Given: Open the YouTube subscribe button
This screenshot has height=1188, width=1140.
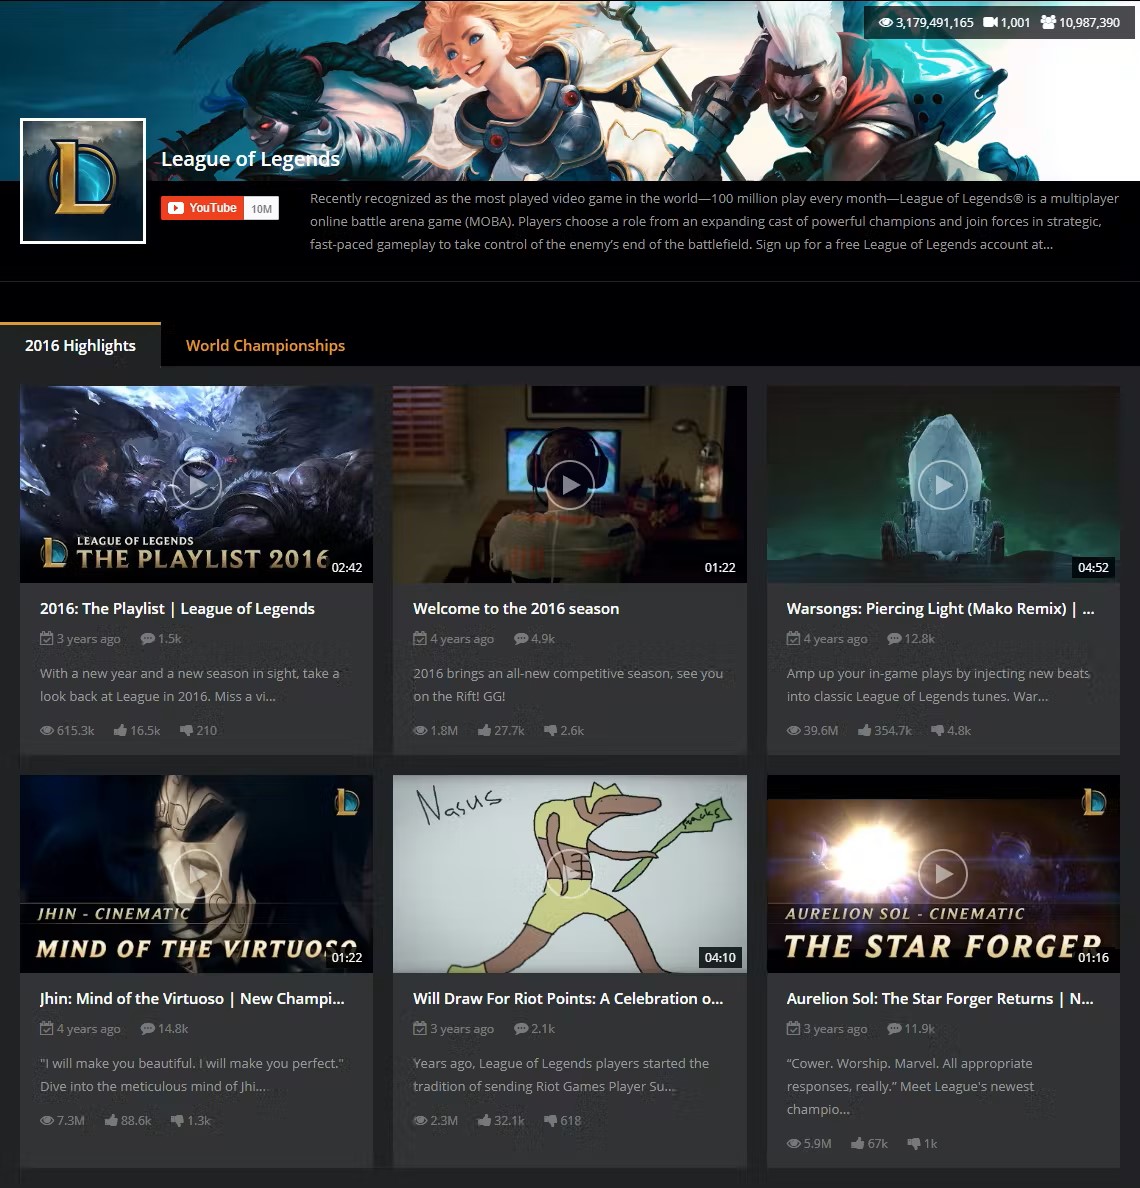Looking at the screenshot, I should [x=202, y=208].
